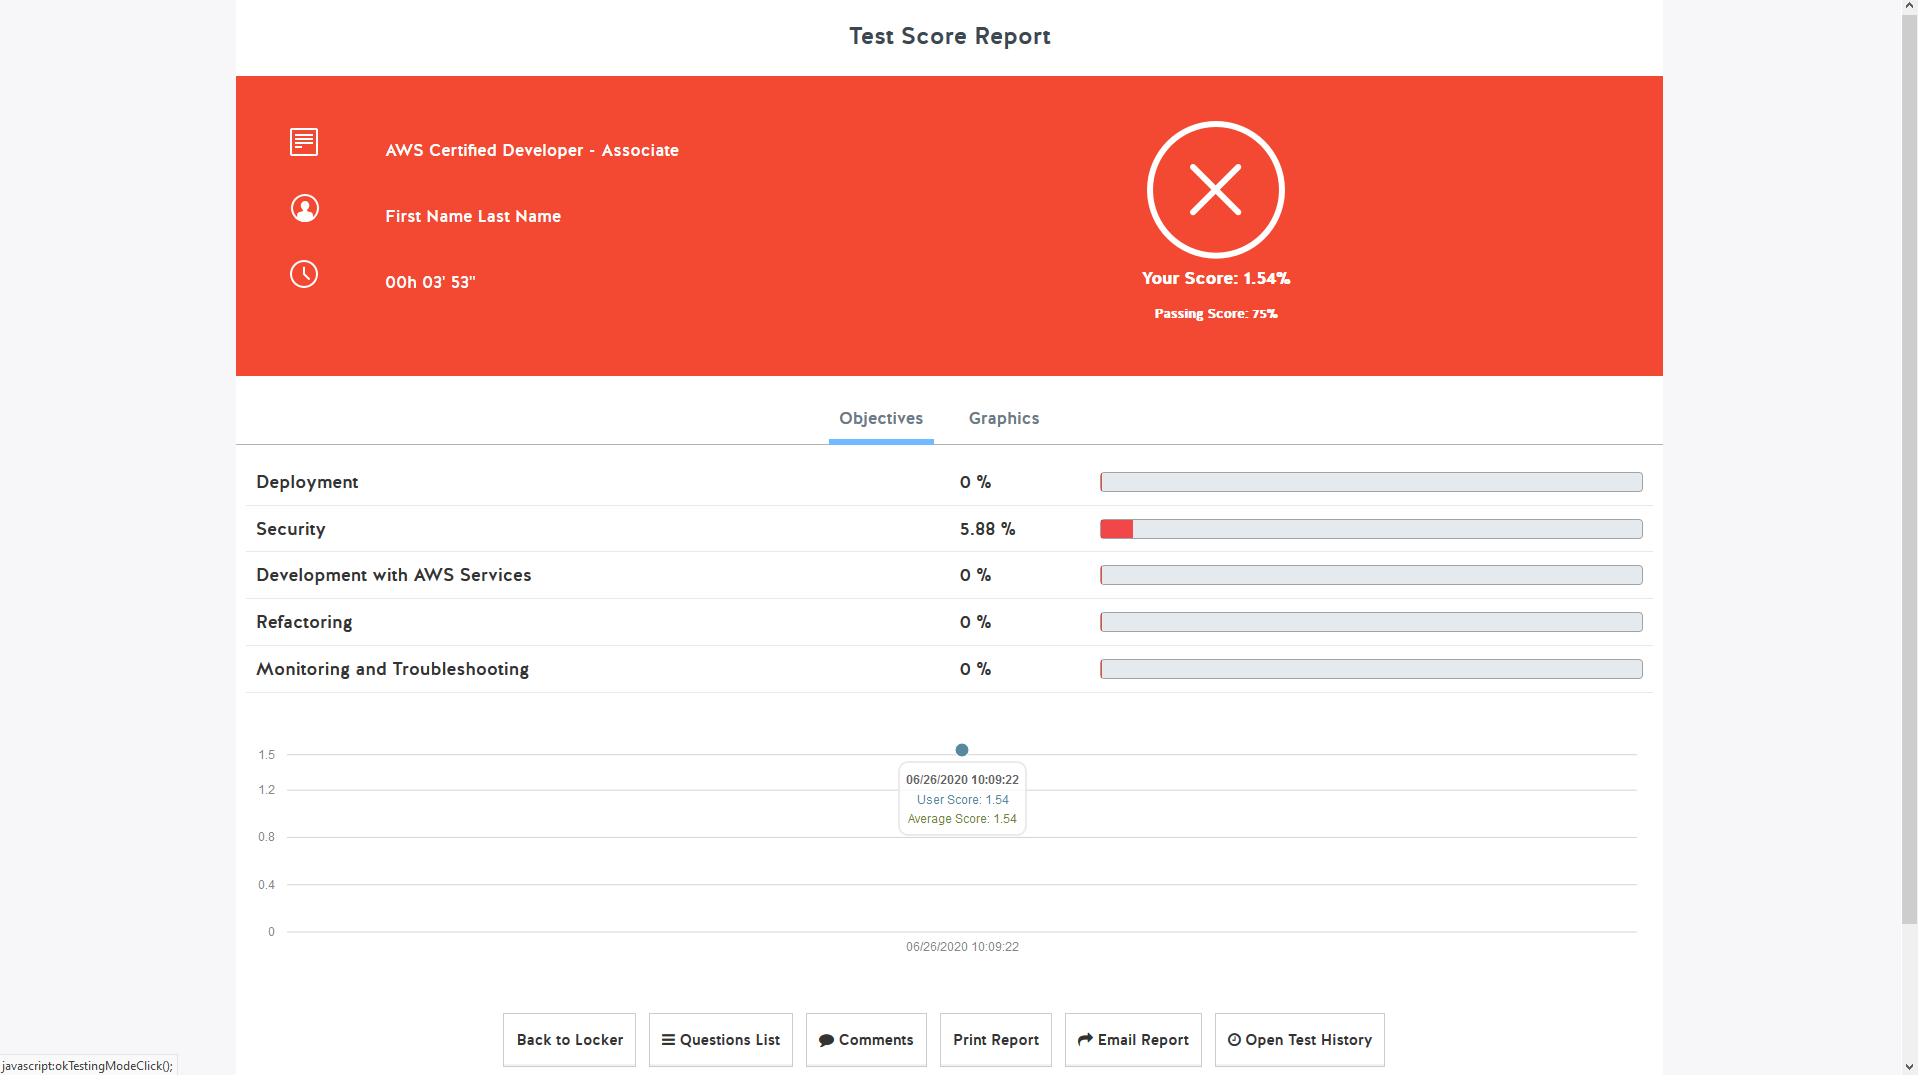Click the 5.88 % Security score
Viewport: 1918px width, 1075px height.
[987, 529]
